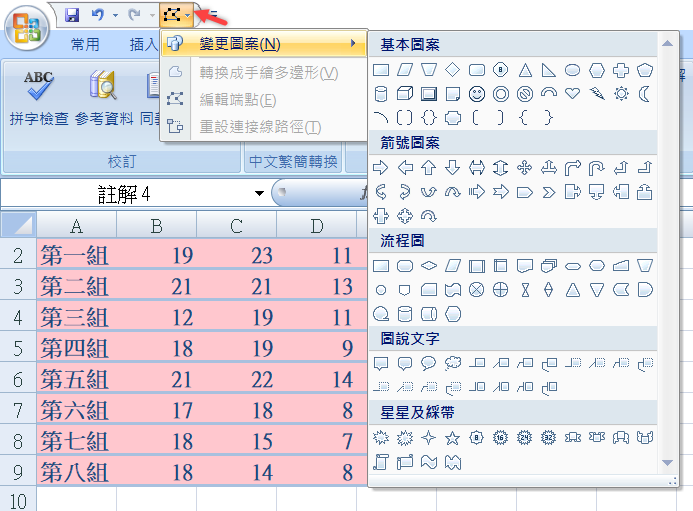Viewport: 693px width, 511px height.
Task: Pick the isosceles triangle basic shape
Action: [x=525, y=70]
